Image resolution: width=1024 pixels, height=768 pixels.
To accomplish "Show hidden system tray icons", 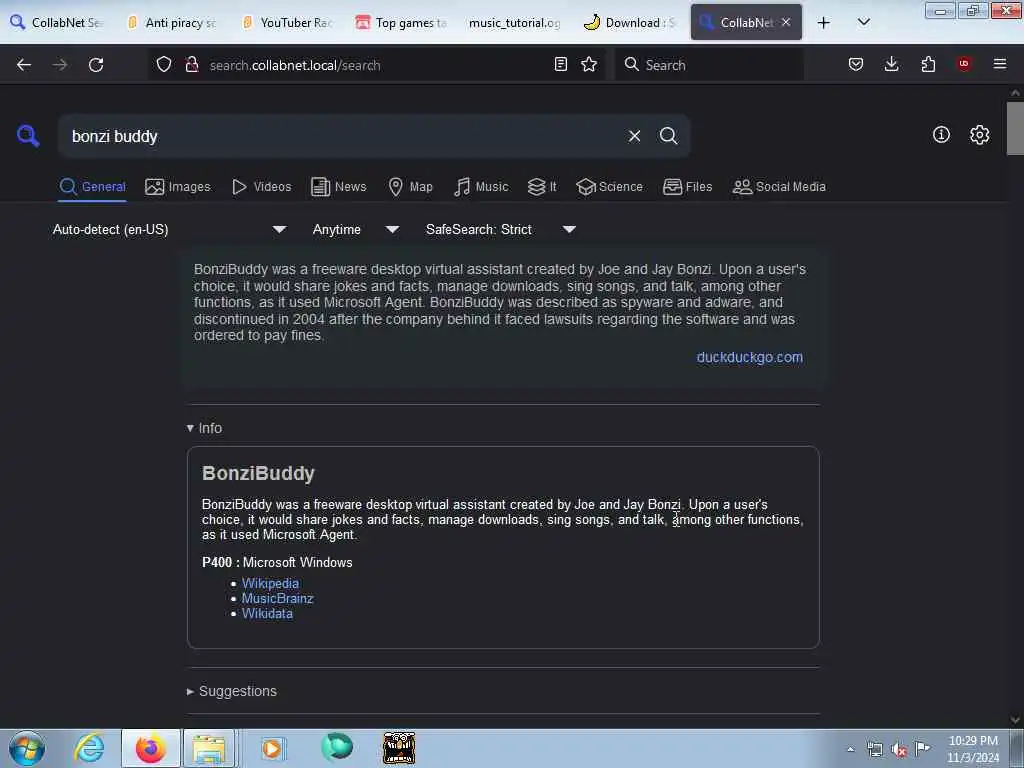I will coord(850,750).
